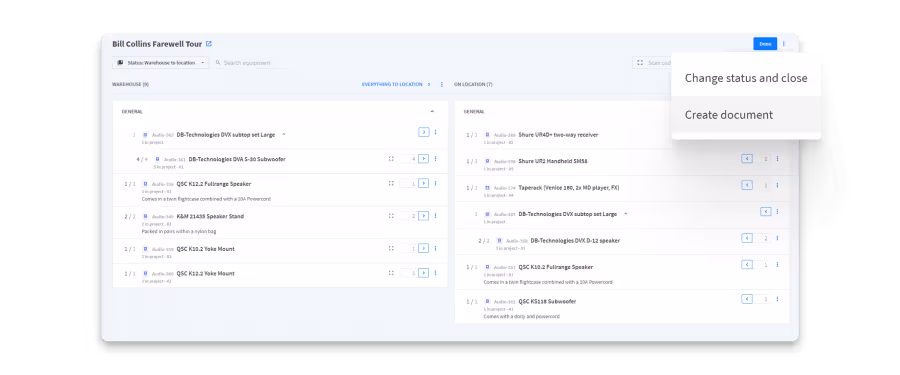Open options for QSC K12.2 Fullrange Speaker
Image resolution: width=900 pixels, height=375 pixels.
point(435,183)
